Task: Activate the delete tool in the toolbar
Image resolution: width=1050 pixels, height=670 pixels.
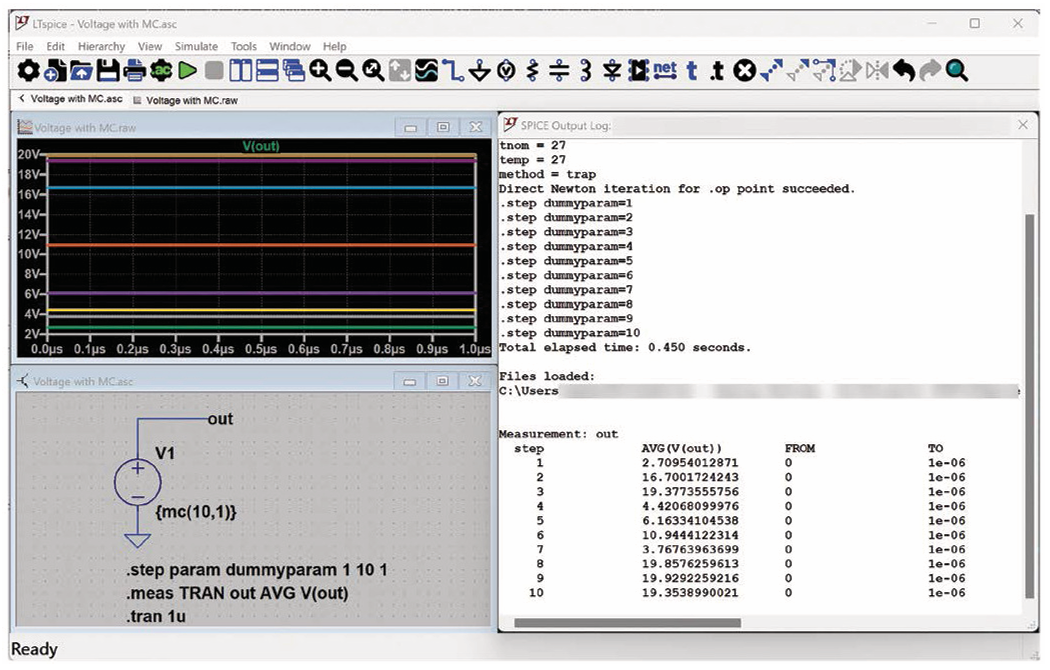Action: point(744,70)
